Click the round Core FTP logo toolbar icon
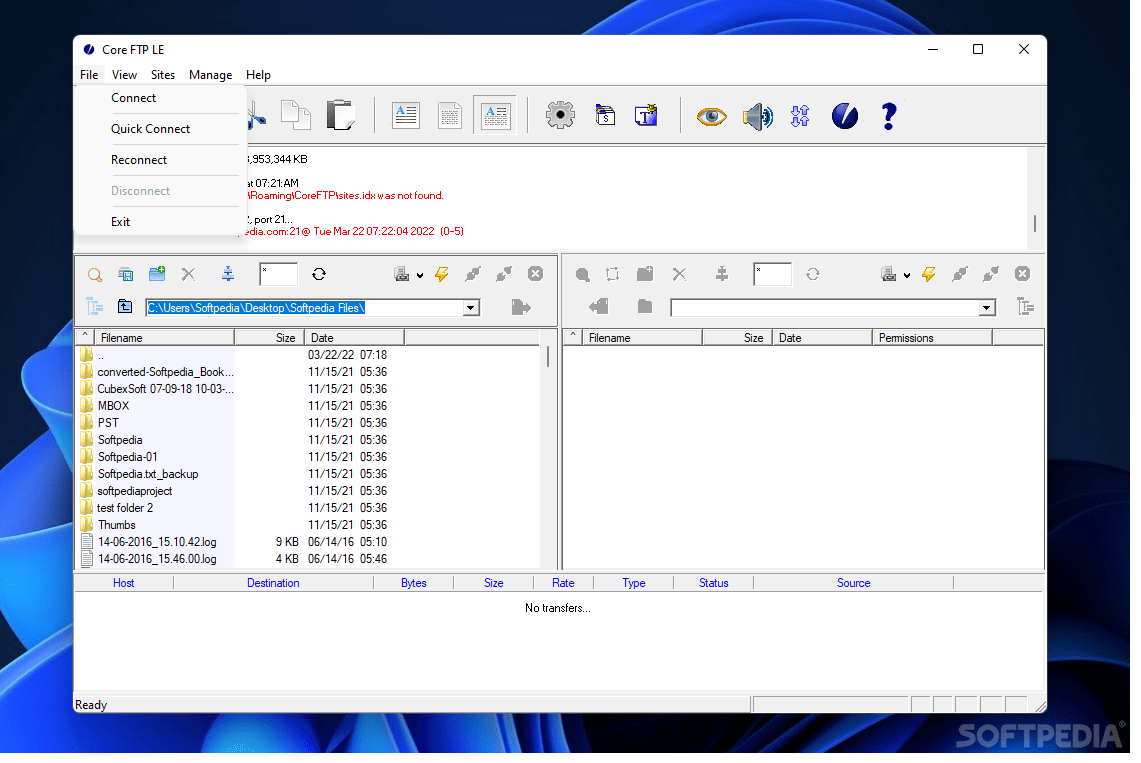Viewport: 1141px width, 763px height. pyautogui.click(x=844, y=116)
